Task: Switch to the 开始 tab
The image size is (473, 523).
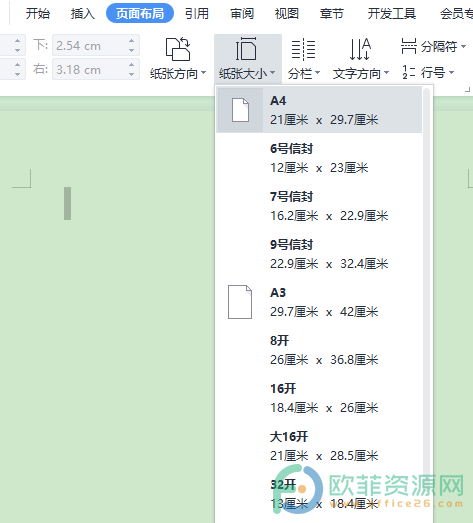Action: (38, 14)
